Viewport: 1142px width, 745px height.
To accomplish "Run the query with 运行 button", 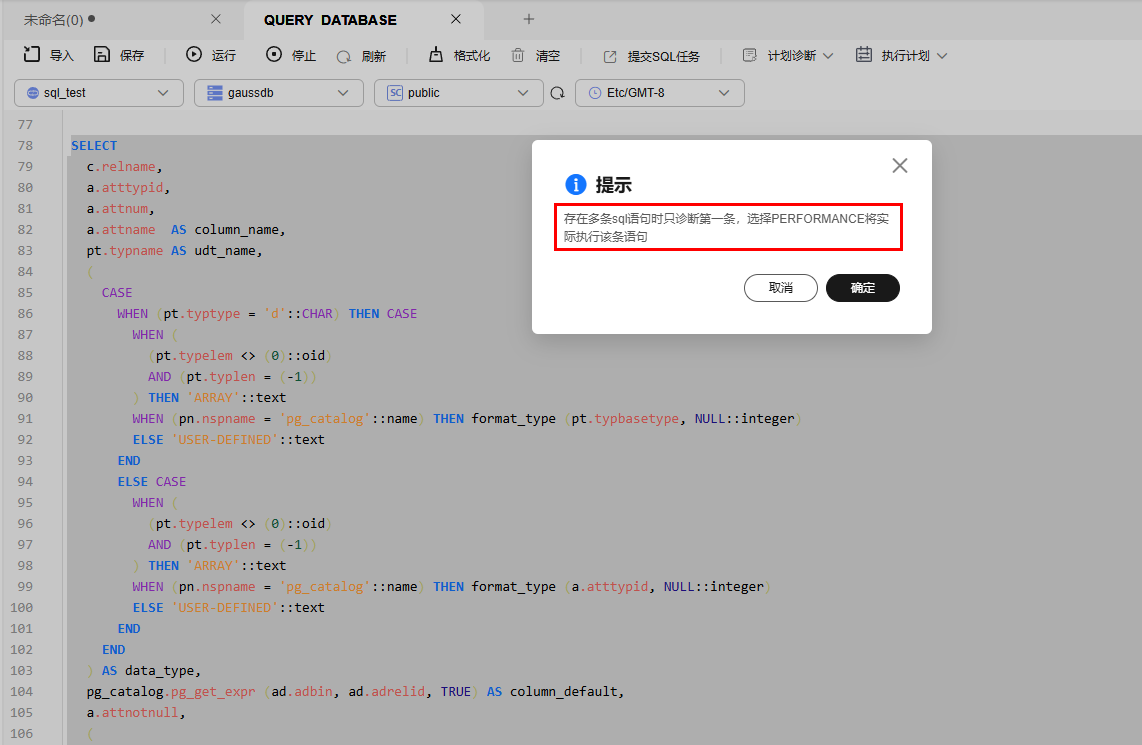I will [194, 55].
